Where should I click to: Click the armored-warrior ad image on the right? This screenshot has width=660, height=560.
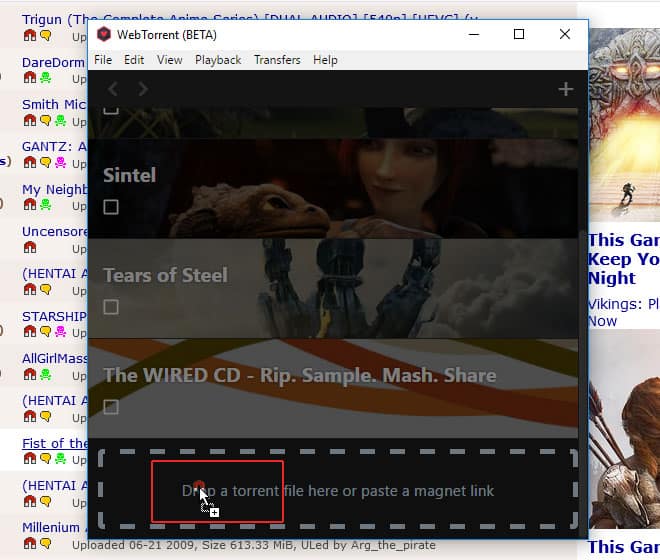tap(624, 125)
